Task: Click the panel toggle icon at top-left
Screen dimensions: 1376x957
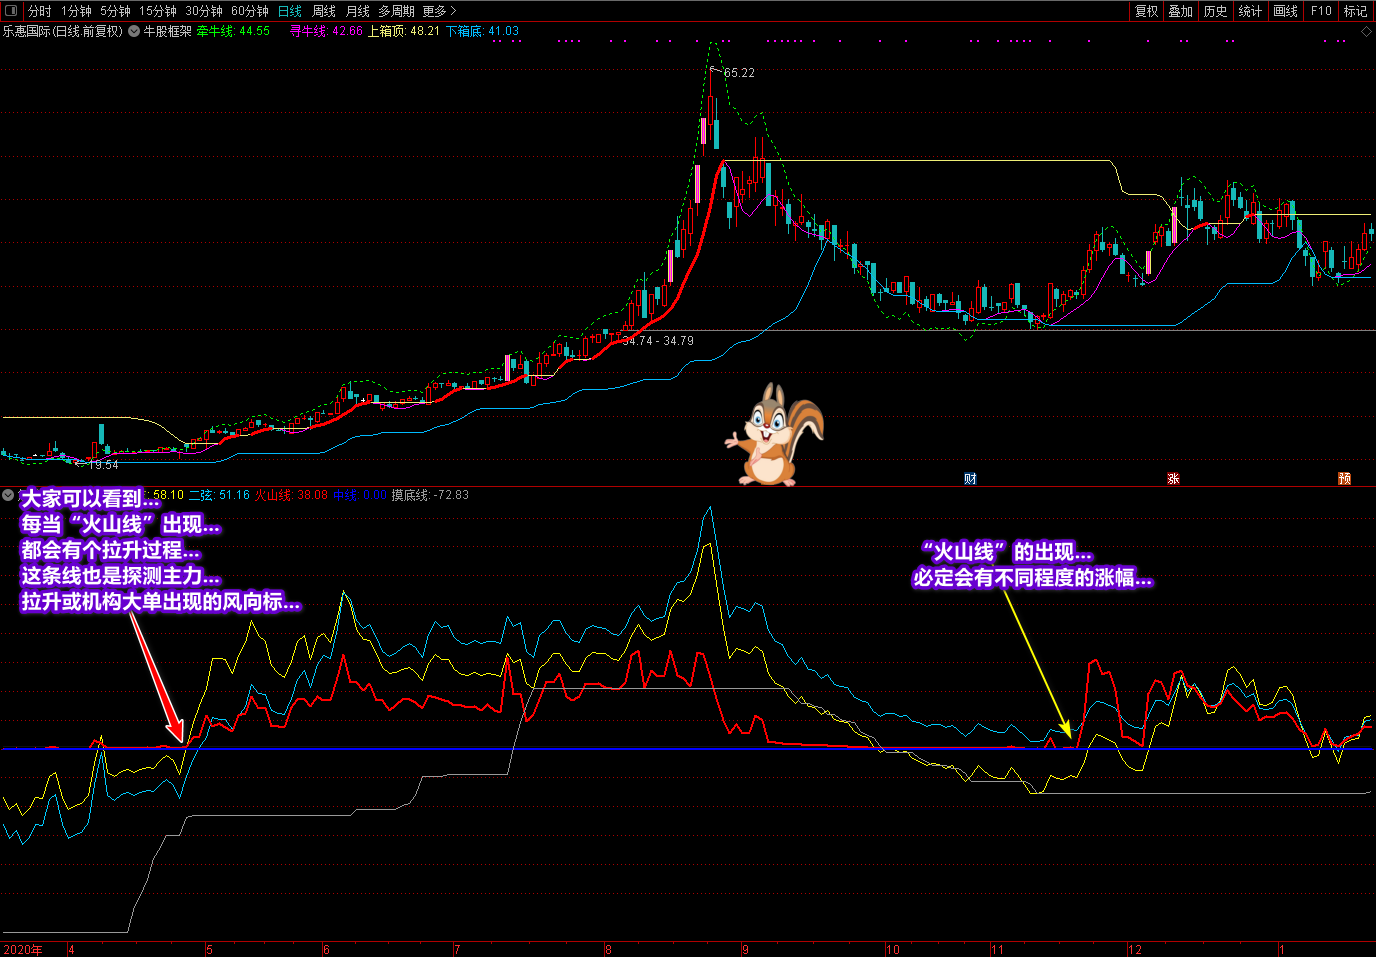Action: 11,11
